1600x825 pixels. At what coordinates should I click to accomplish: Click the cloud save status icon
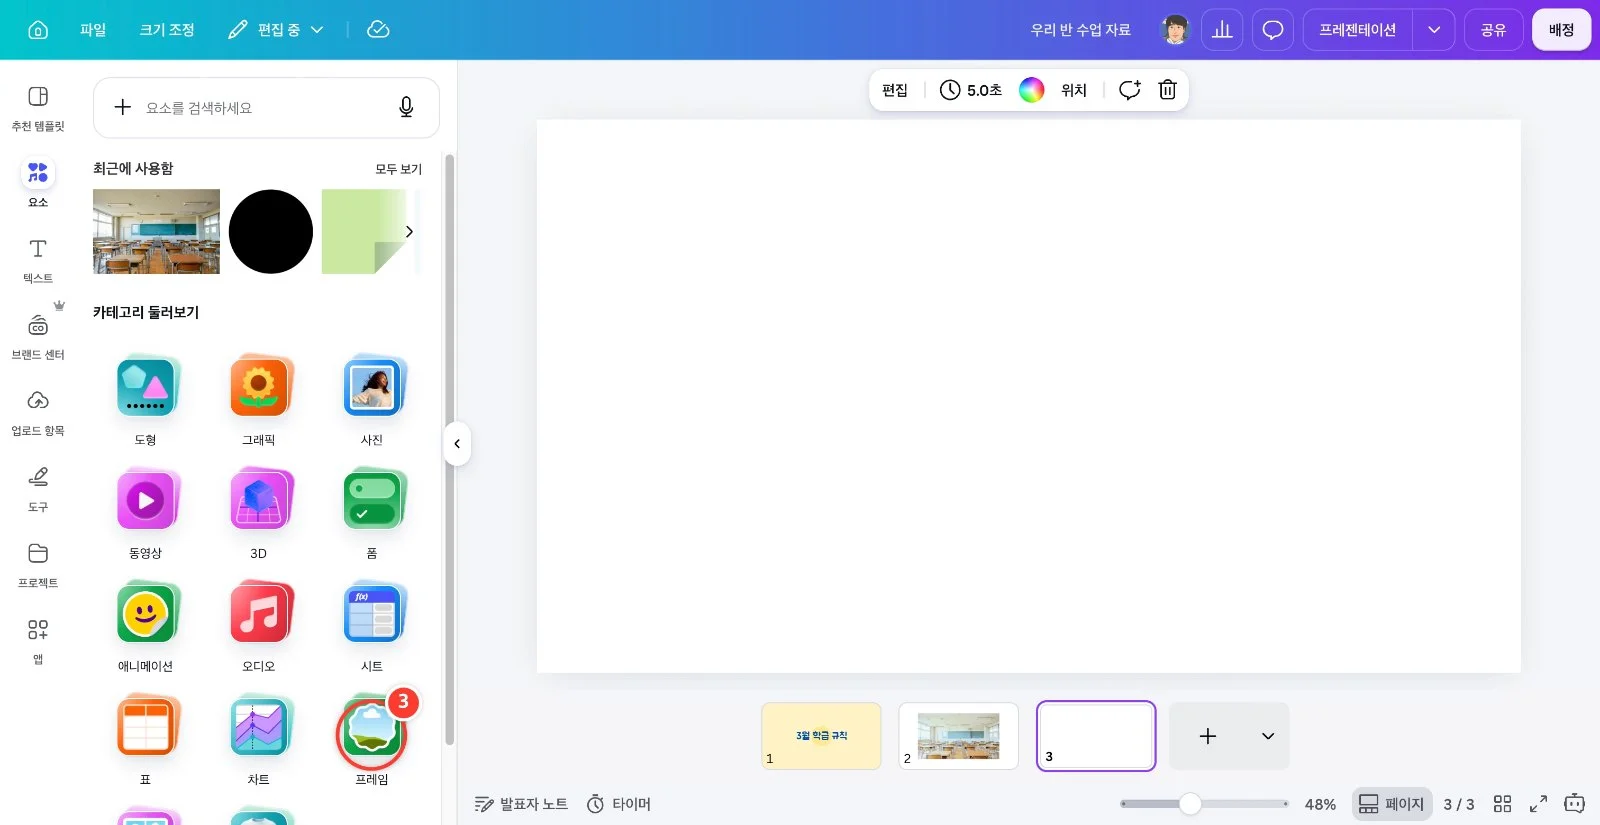coord(378,30)
